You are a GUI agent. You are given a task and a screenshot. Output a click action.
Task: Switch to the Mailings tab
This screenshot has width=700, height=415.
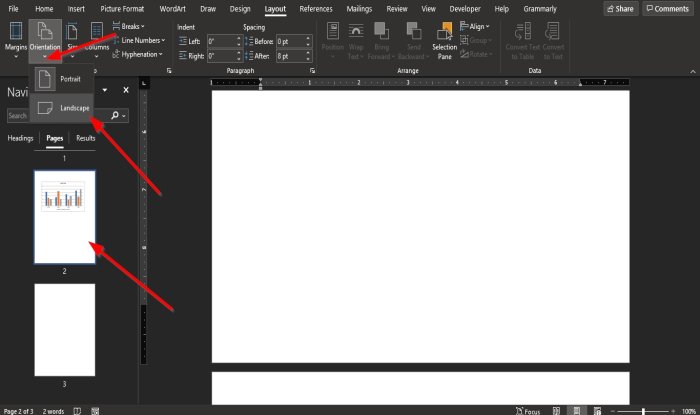[x=359, y=8]
